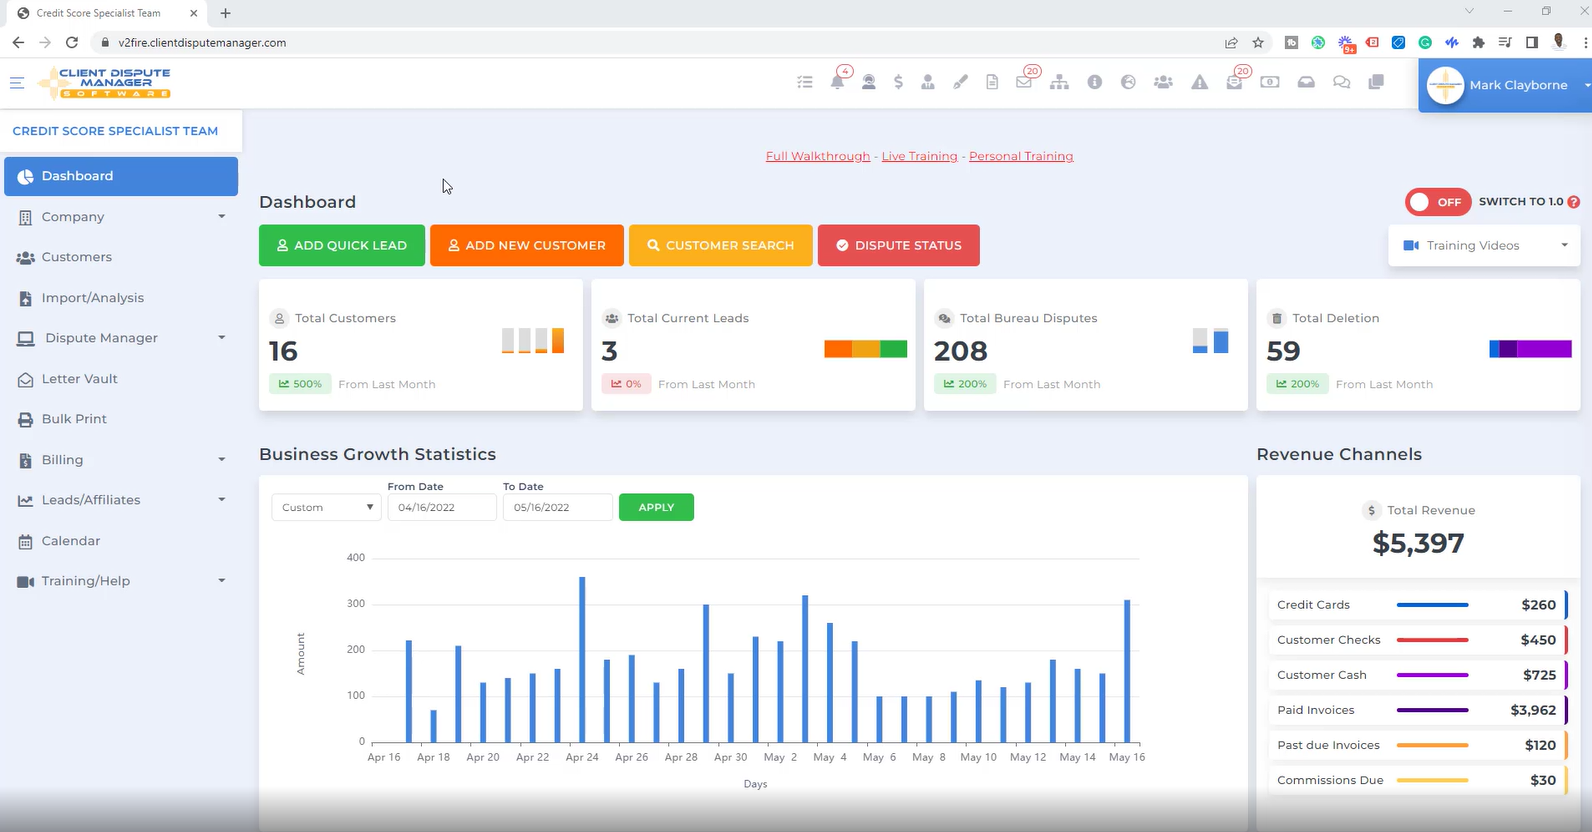
Task: Click the hamburger menu icon
Action: pos(17,83)
